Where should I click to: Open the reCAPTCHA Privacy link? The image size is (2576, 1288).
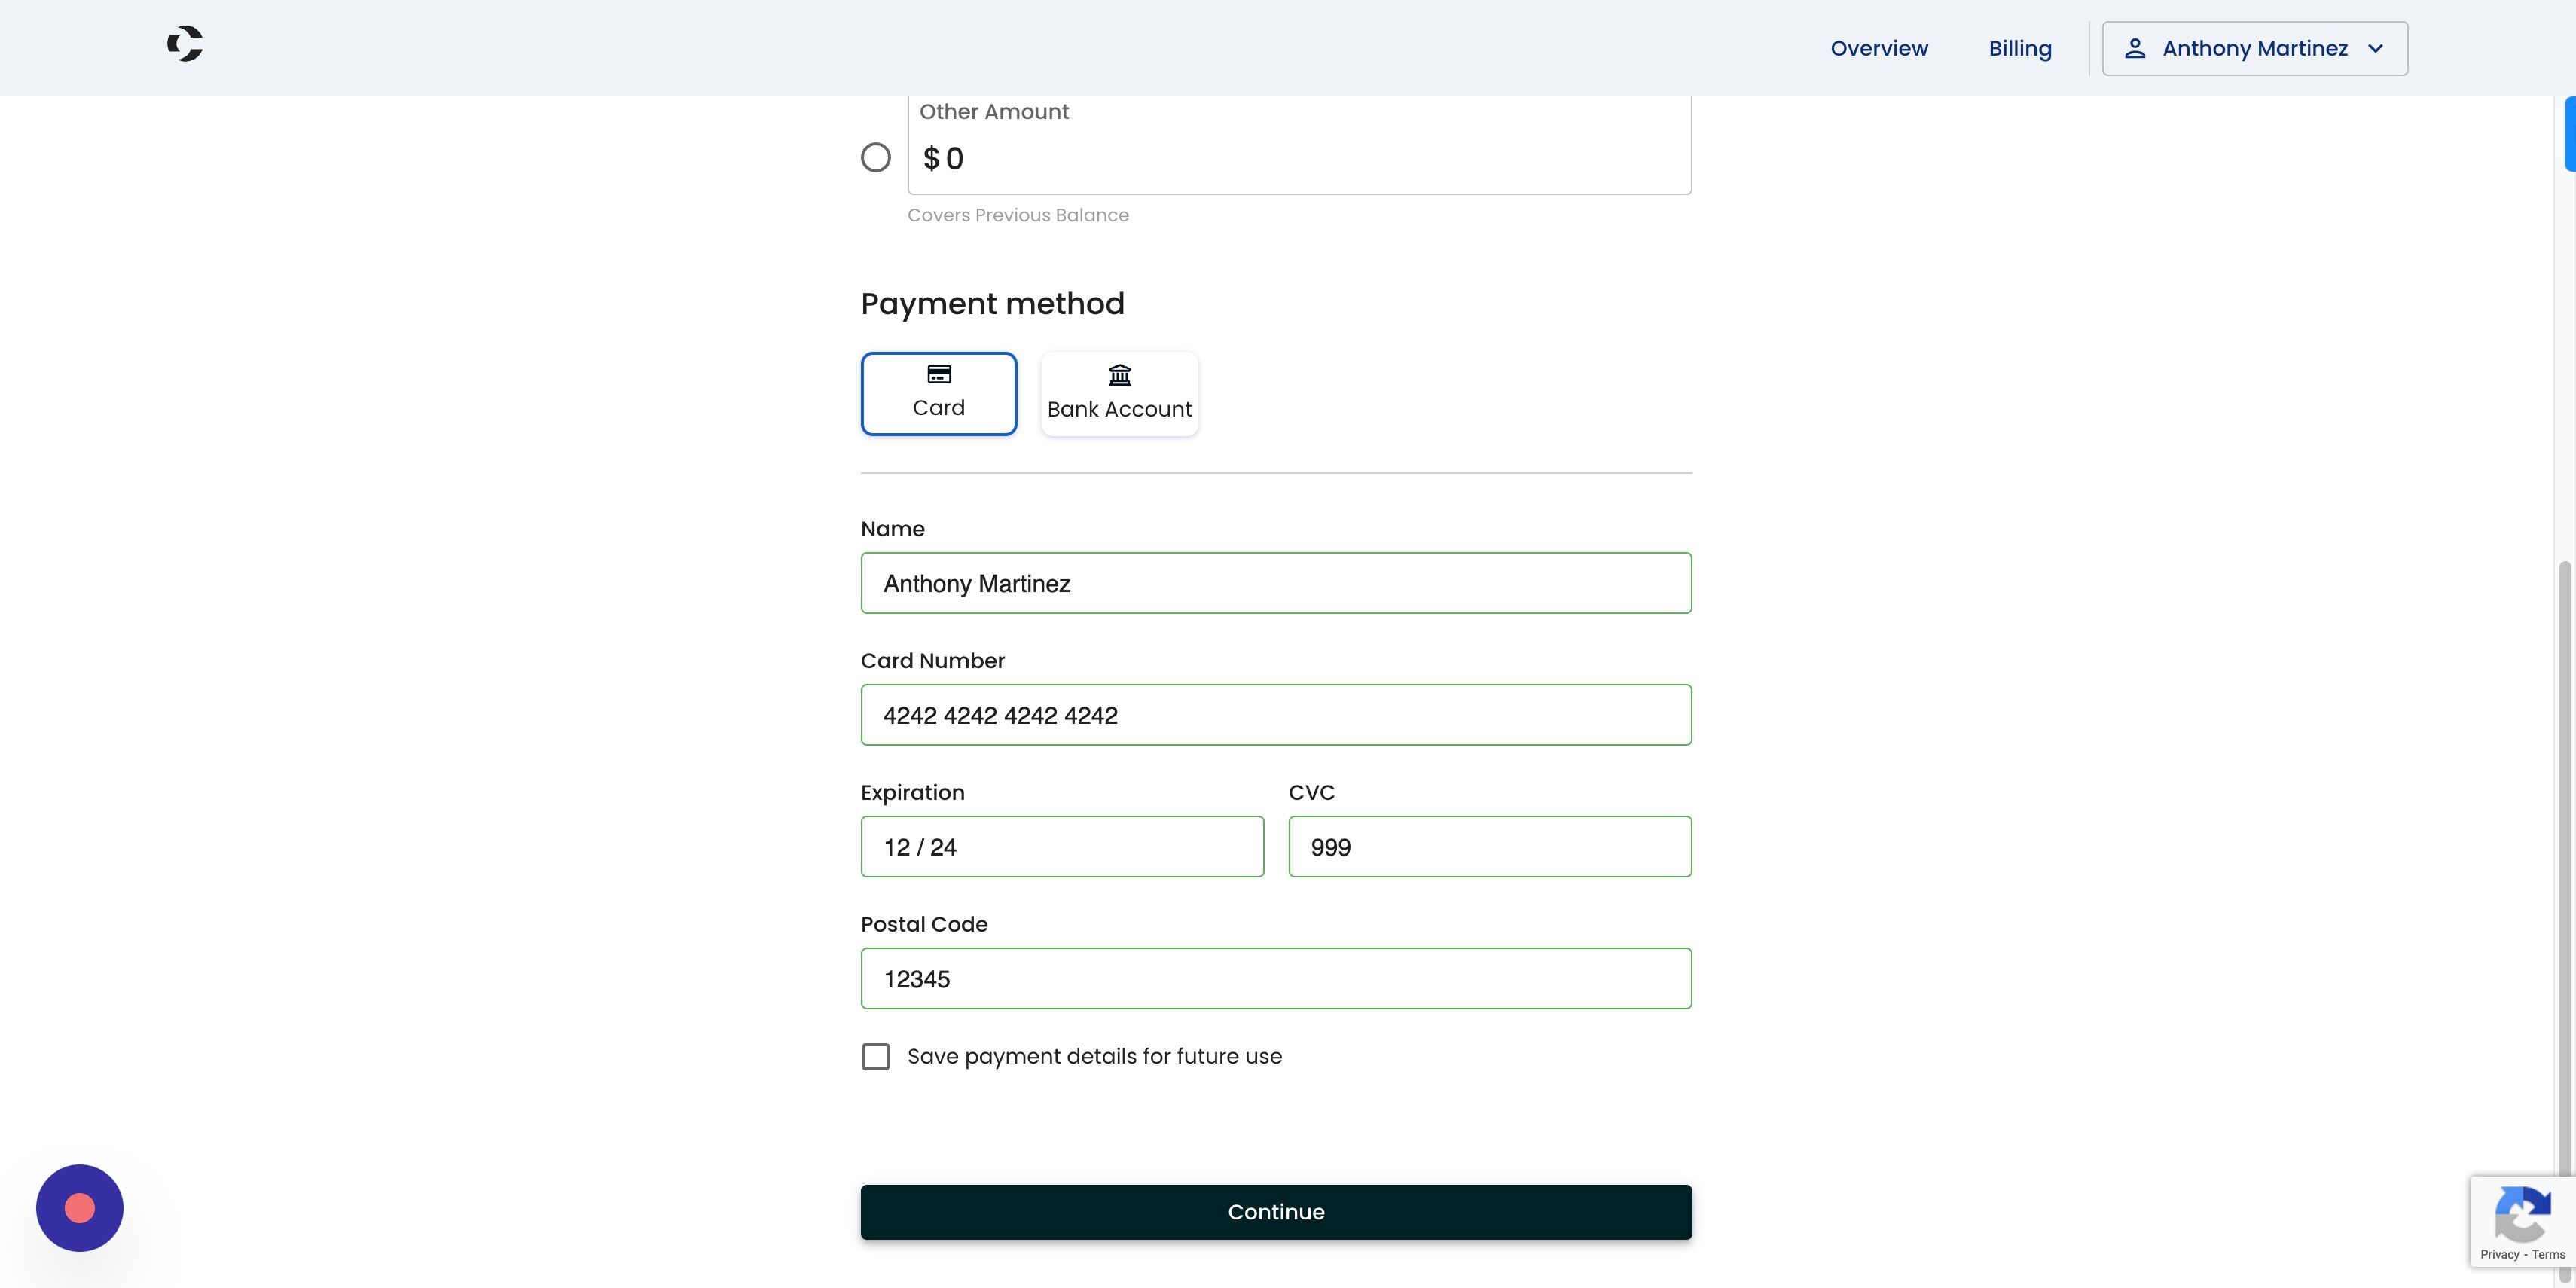[x=2499, y=1254]
